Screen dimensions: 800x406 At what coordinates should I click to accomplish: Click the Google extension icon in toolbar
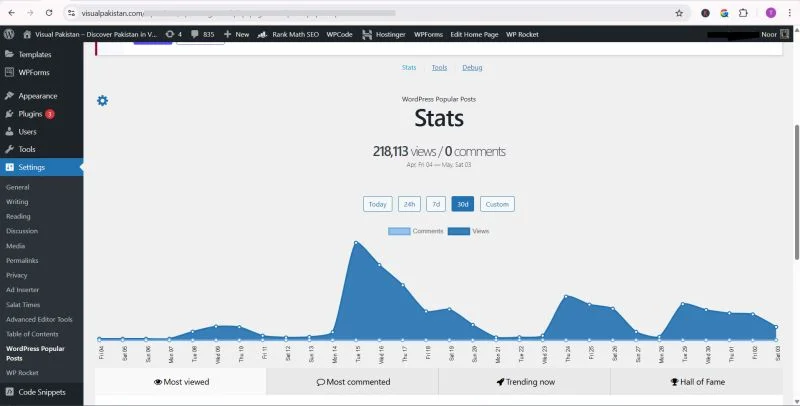point(724,13)
